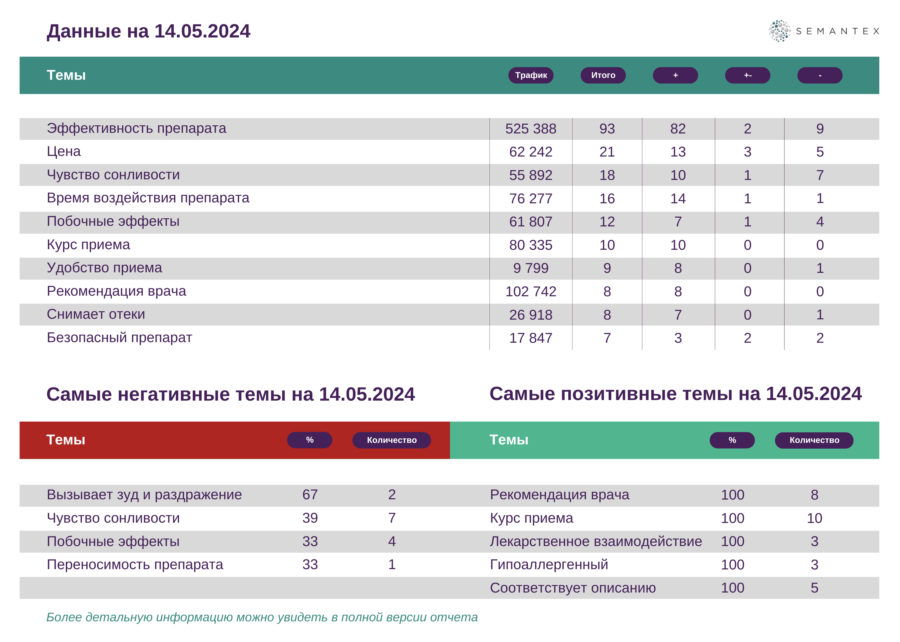This screenshot has height=642, width=900.
Task: Click traffic value '525 388'
Action: pos(531,129)
